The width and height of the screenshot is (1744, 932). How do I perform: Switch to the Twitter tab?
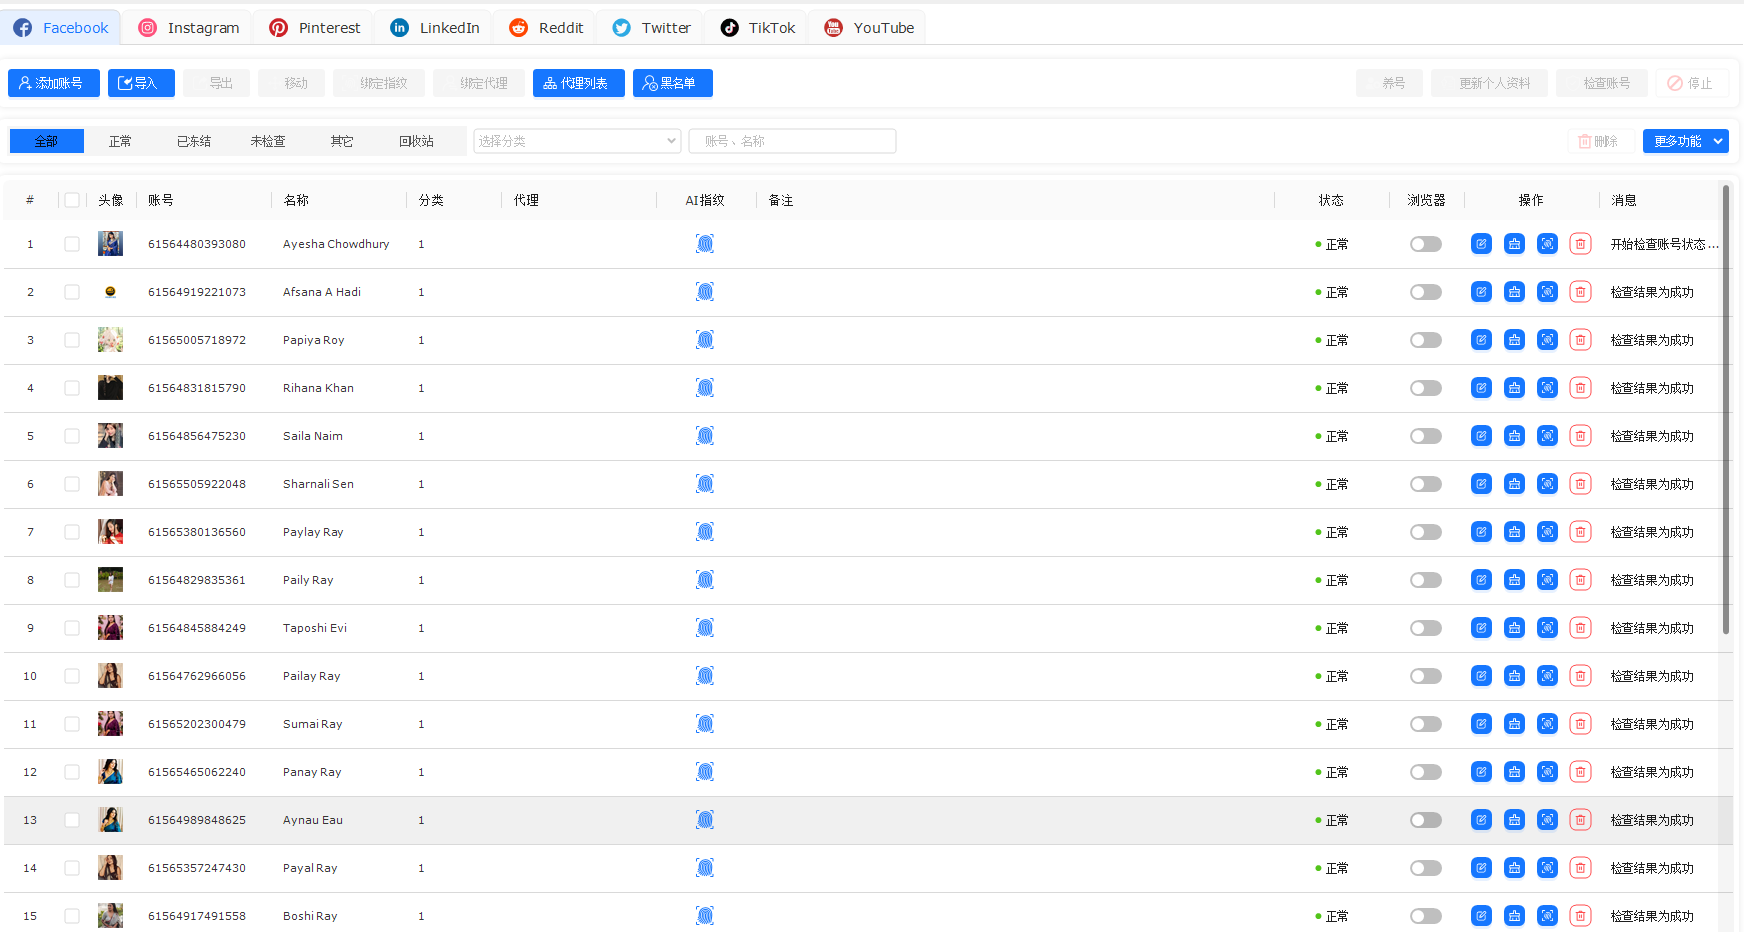point(651,28)
